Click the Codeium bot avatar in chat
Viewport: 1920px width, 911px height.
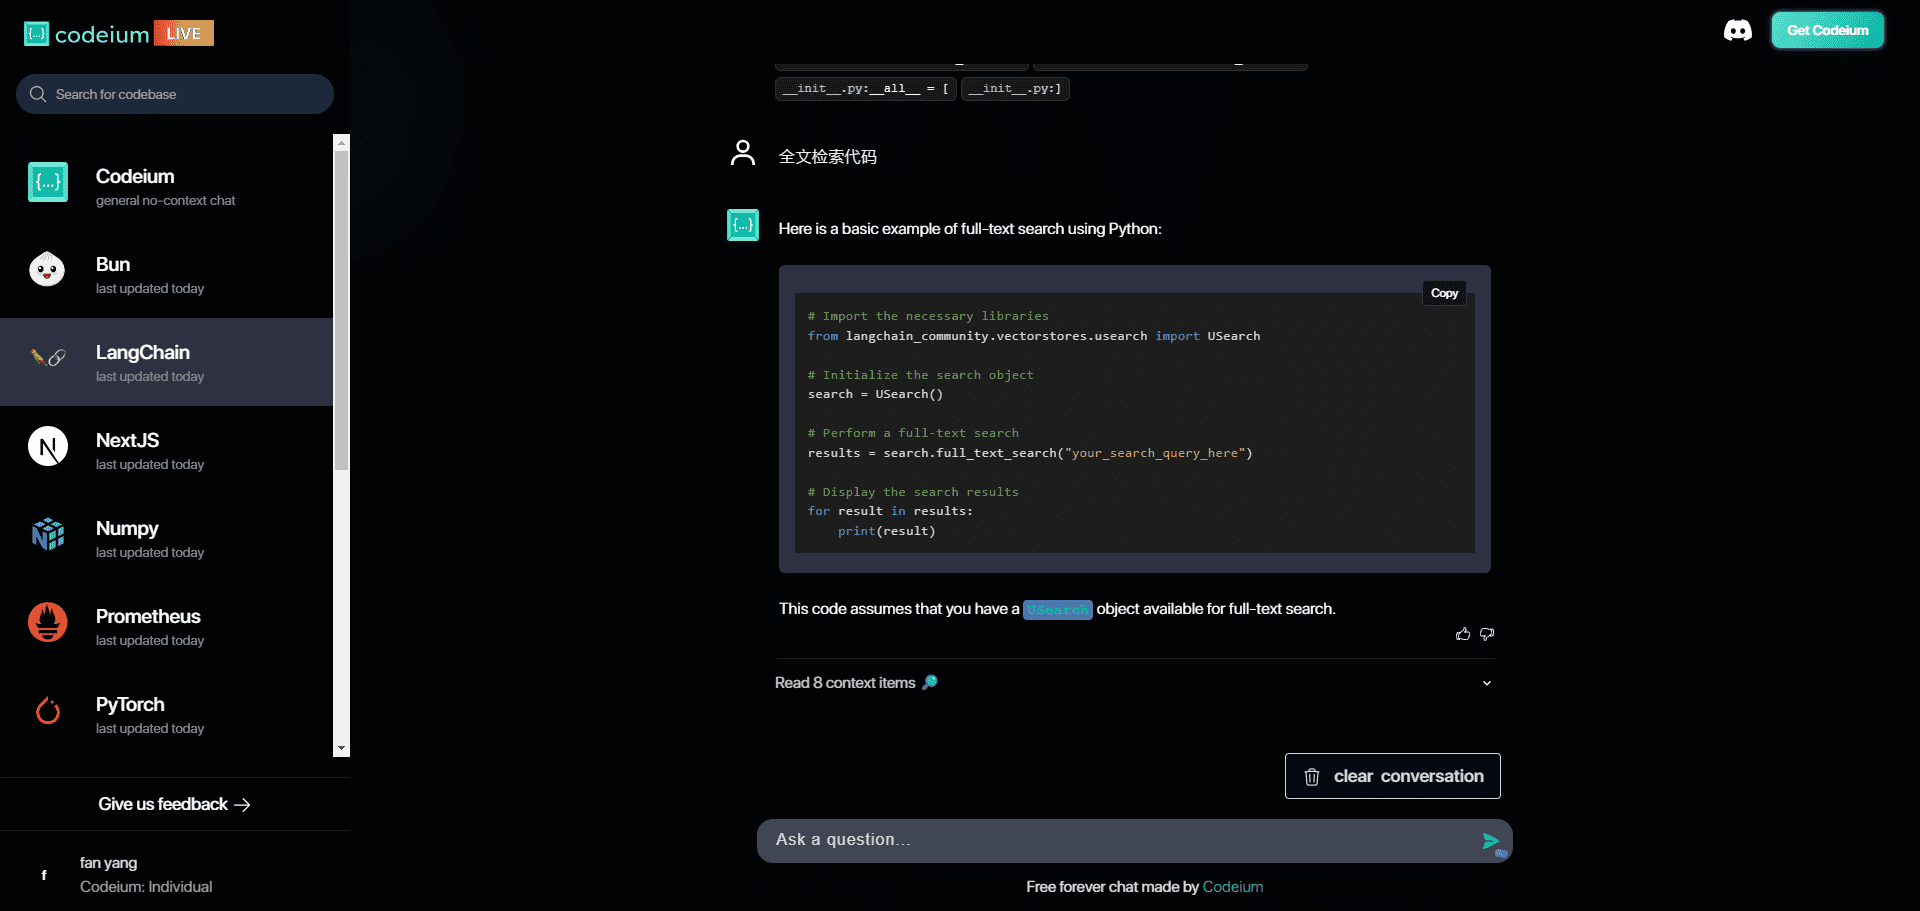[x=743, y=225]
